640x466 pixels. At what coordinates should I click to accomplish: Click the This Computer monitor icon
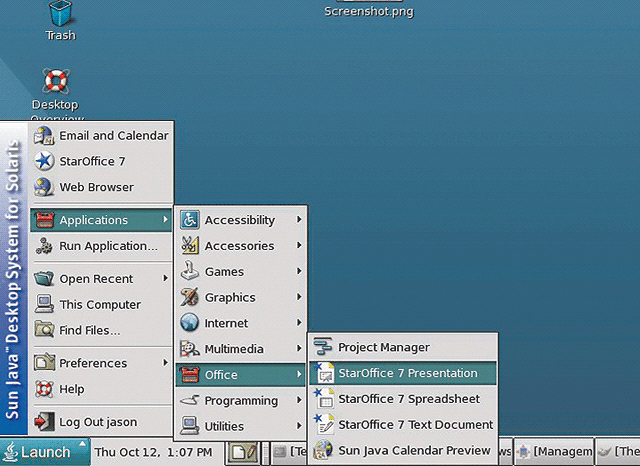(x=44, y=304)
